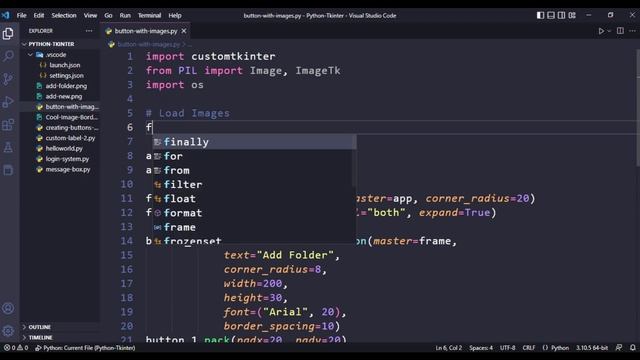Open login-system.py in Explorer

coord(60,159)
